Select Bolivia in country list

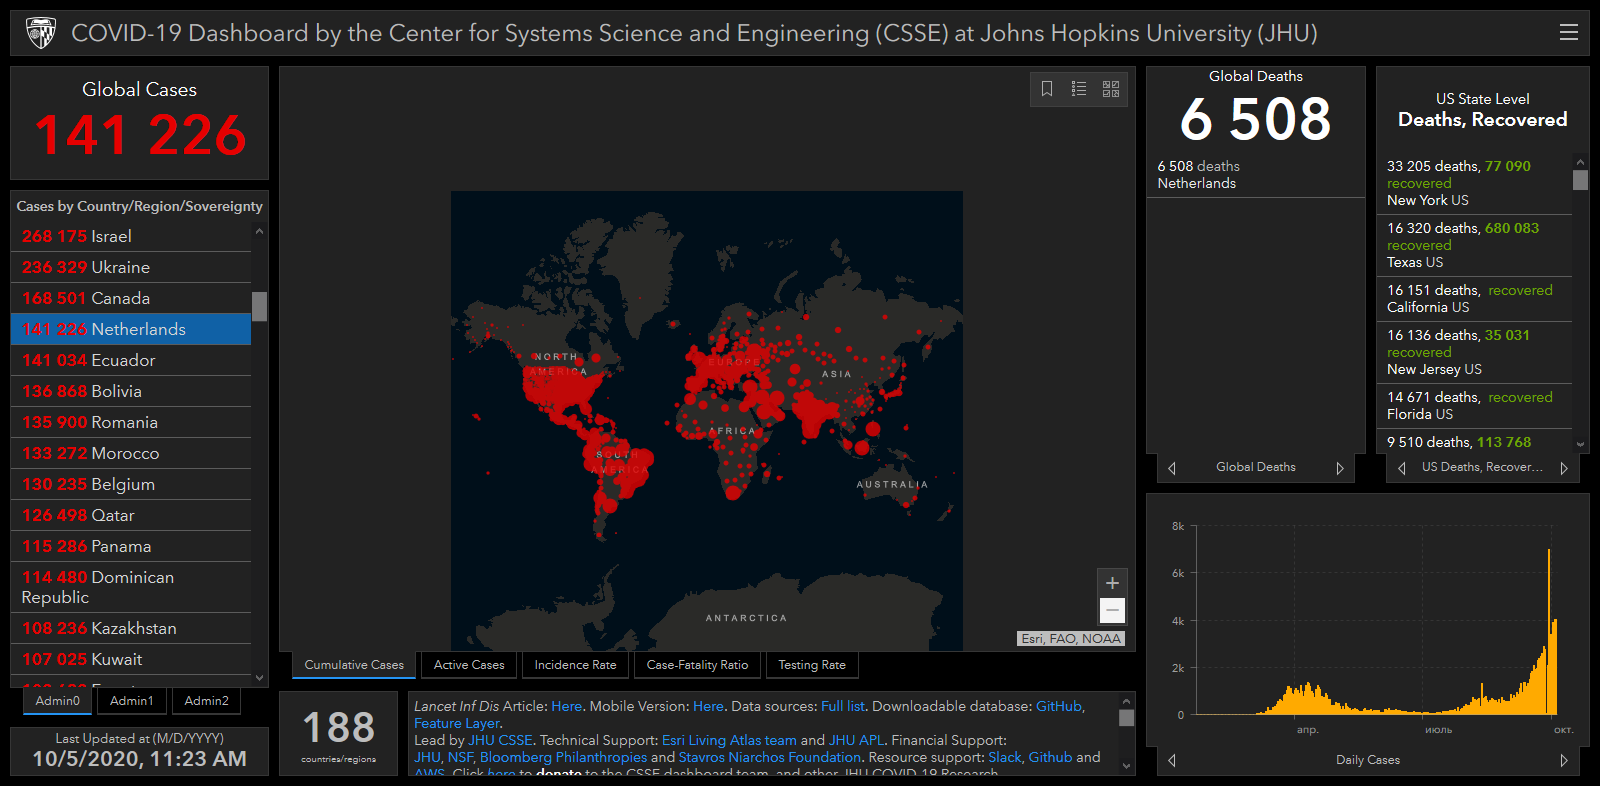coord(131,391)
